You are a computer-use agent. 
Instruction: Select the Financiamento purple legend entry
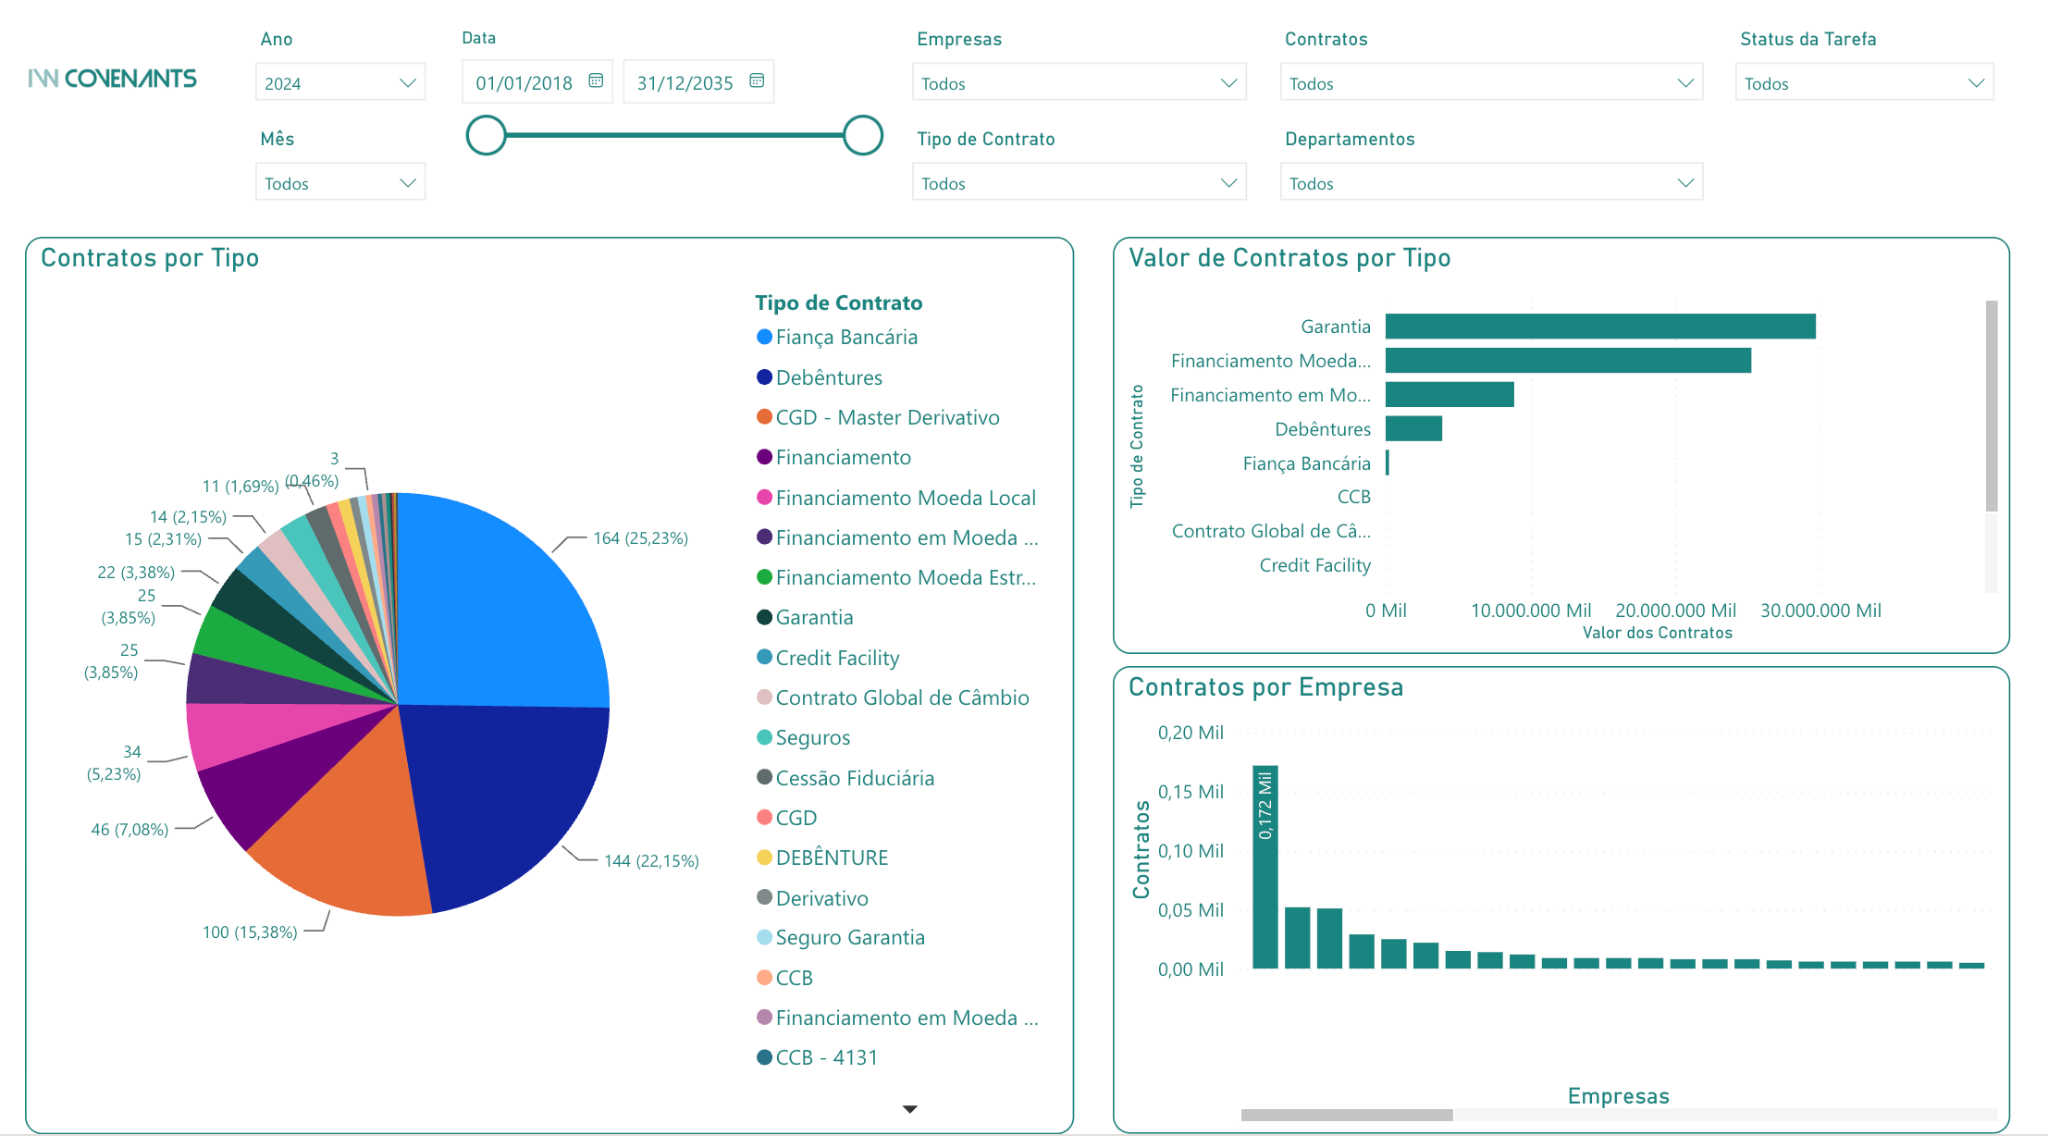point(833,457)
